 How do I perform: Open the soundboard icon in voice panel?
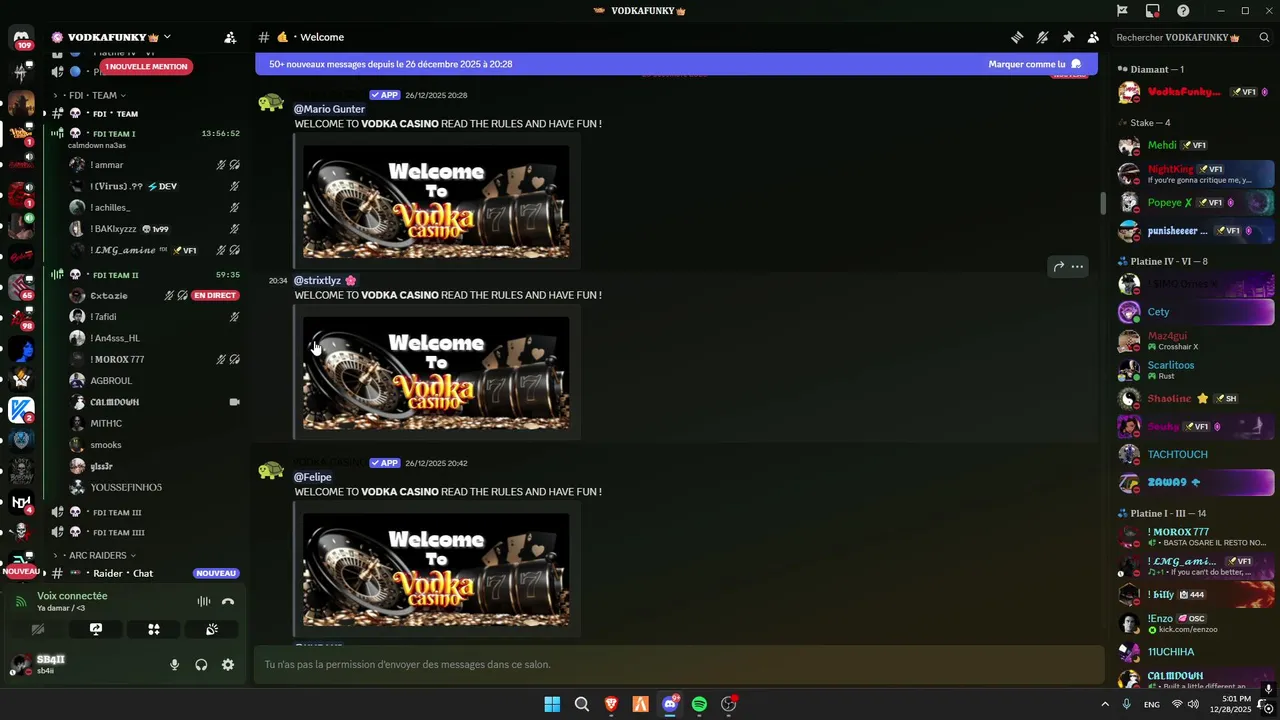(x=212, y=629)
